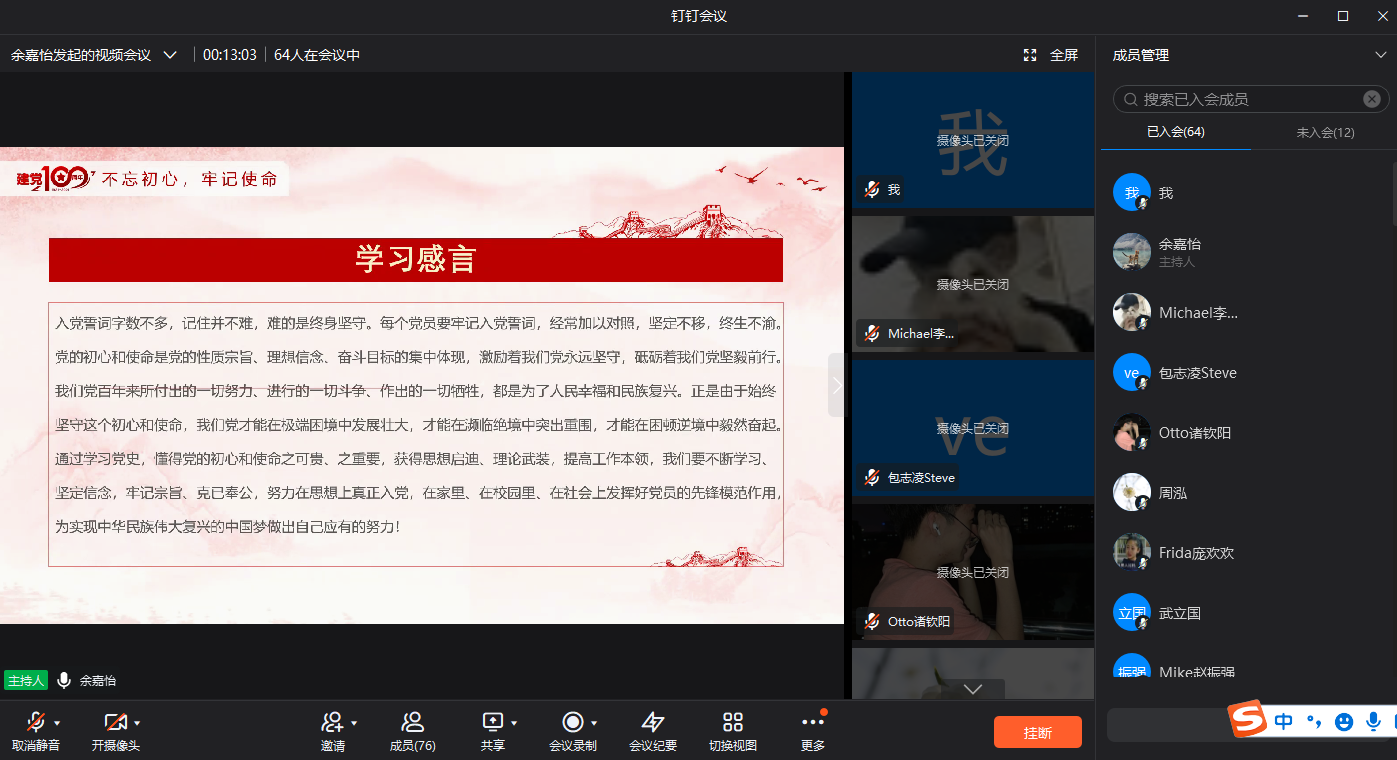Enter 全屏 fullscreen mode

point(1051,55)
